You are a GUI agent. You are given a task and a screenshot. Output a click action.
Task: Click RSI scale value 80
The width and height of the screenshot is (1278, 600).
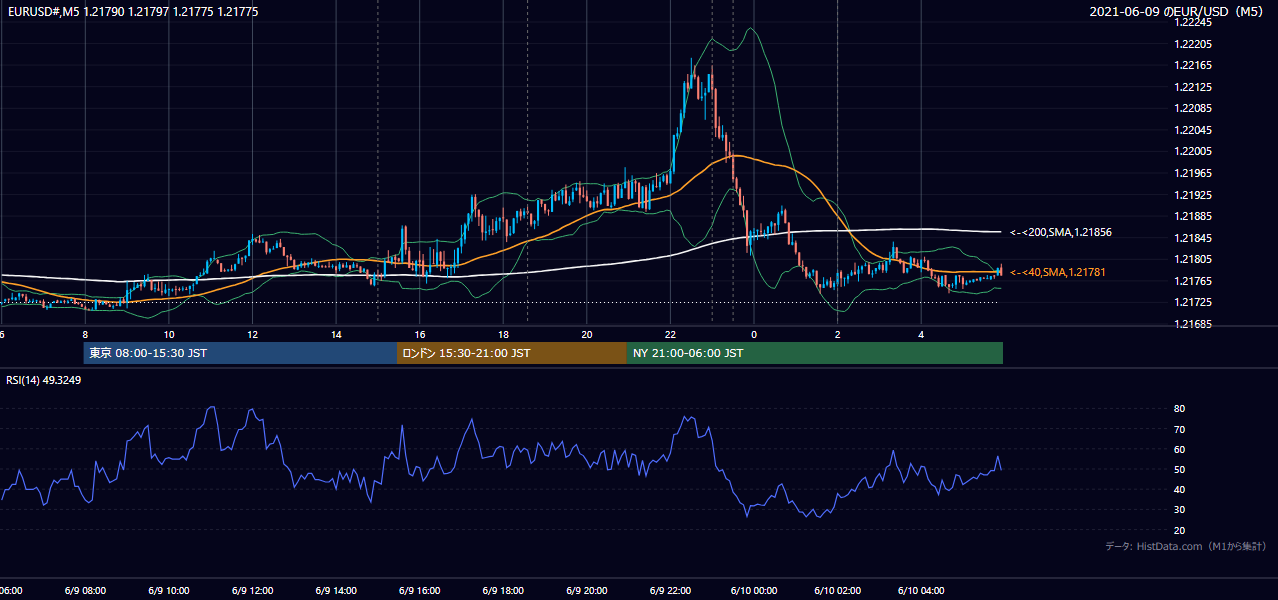1179,409
